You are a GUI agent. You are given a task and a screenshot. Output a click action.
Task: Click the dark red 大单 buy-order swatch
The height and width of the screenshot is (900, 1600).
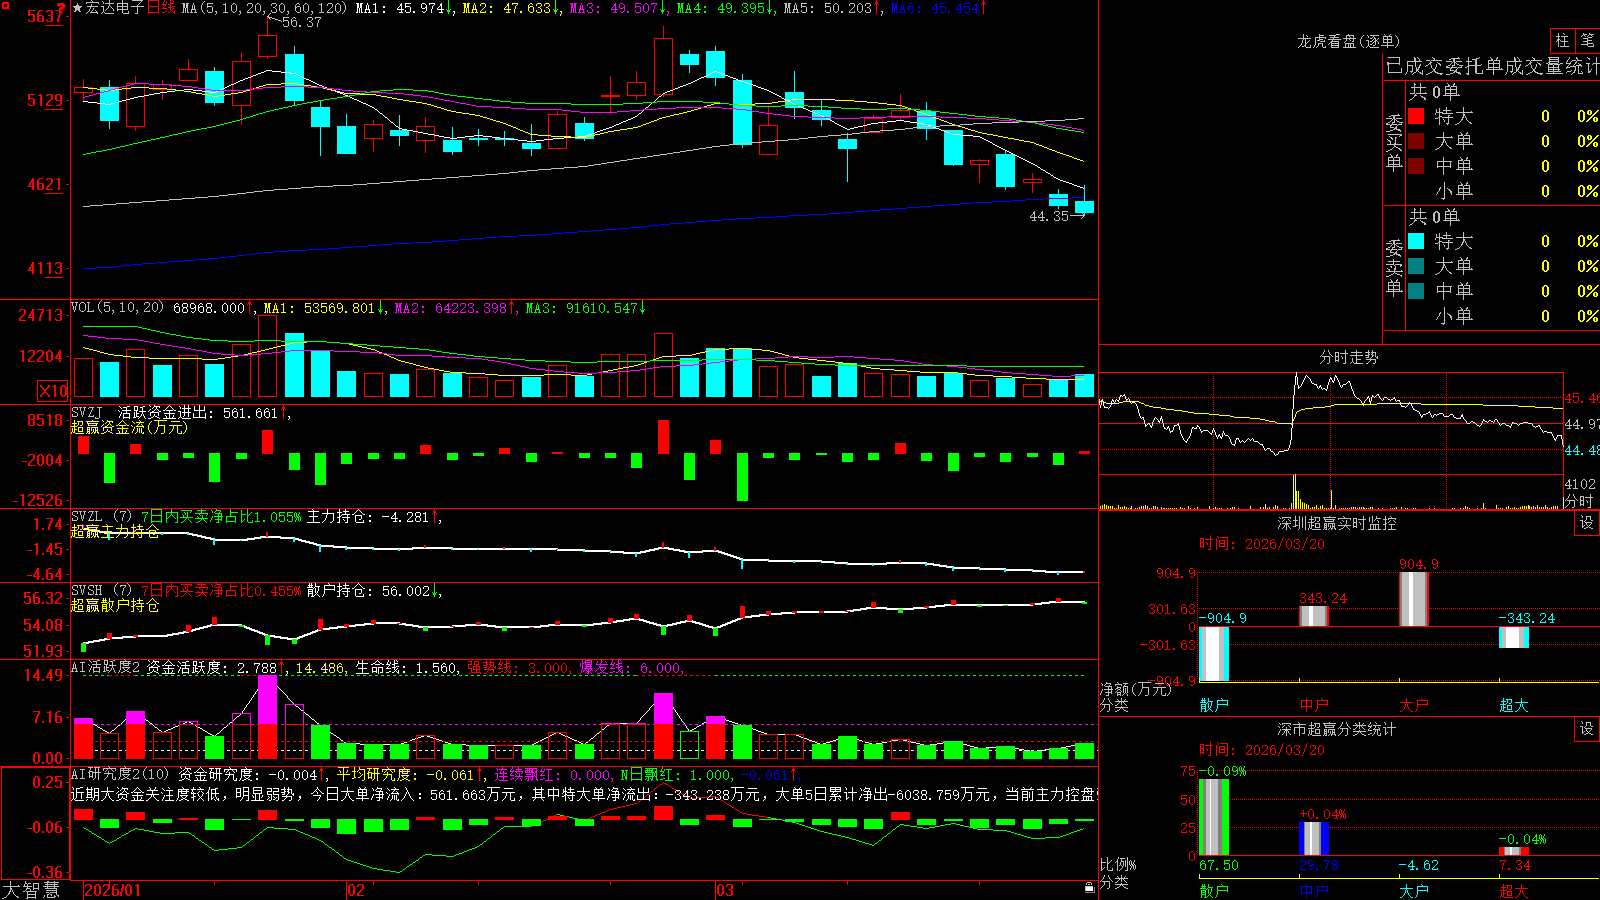click(1416, 141)
